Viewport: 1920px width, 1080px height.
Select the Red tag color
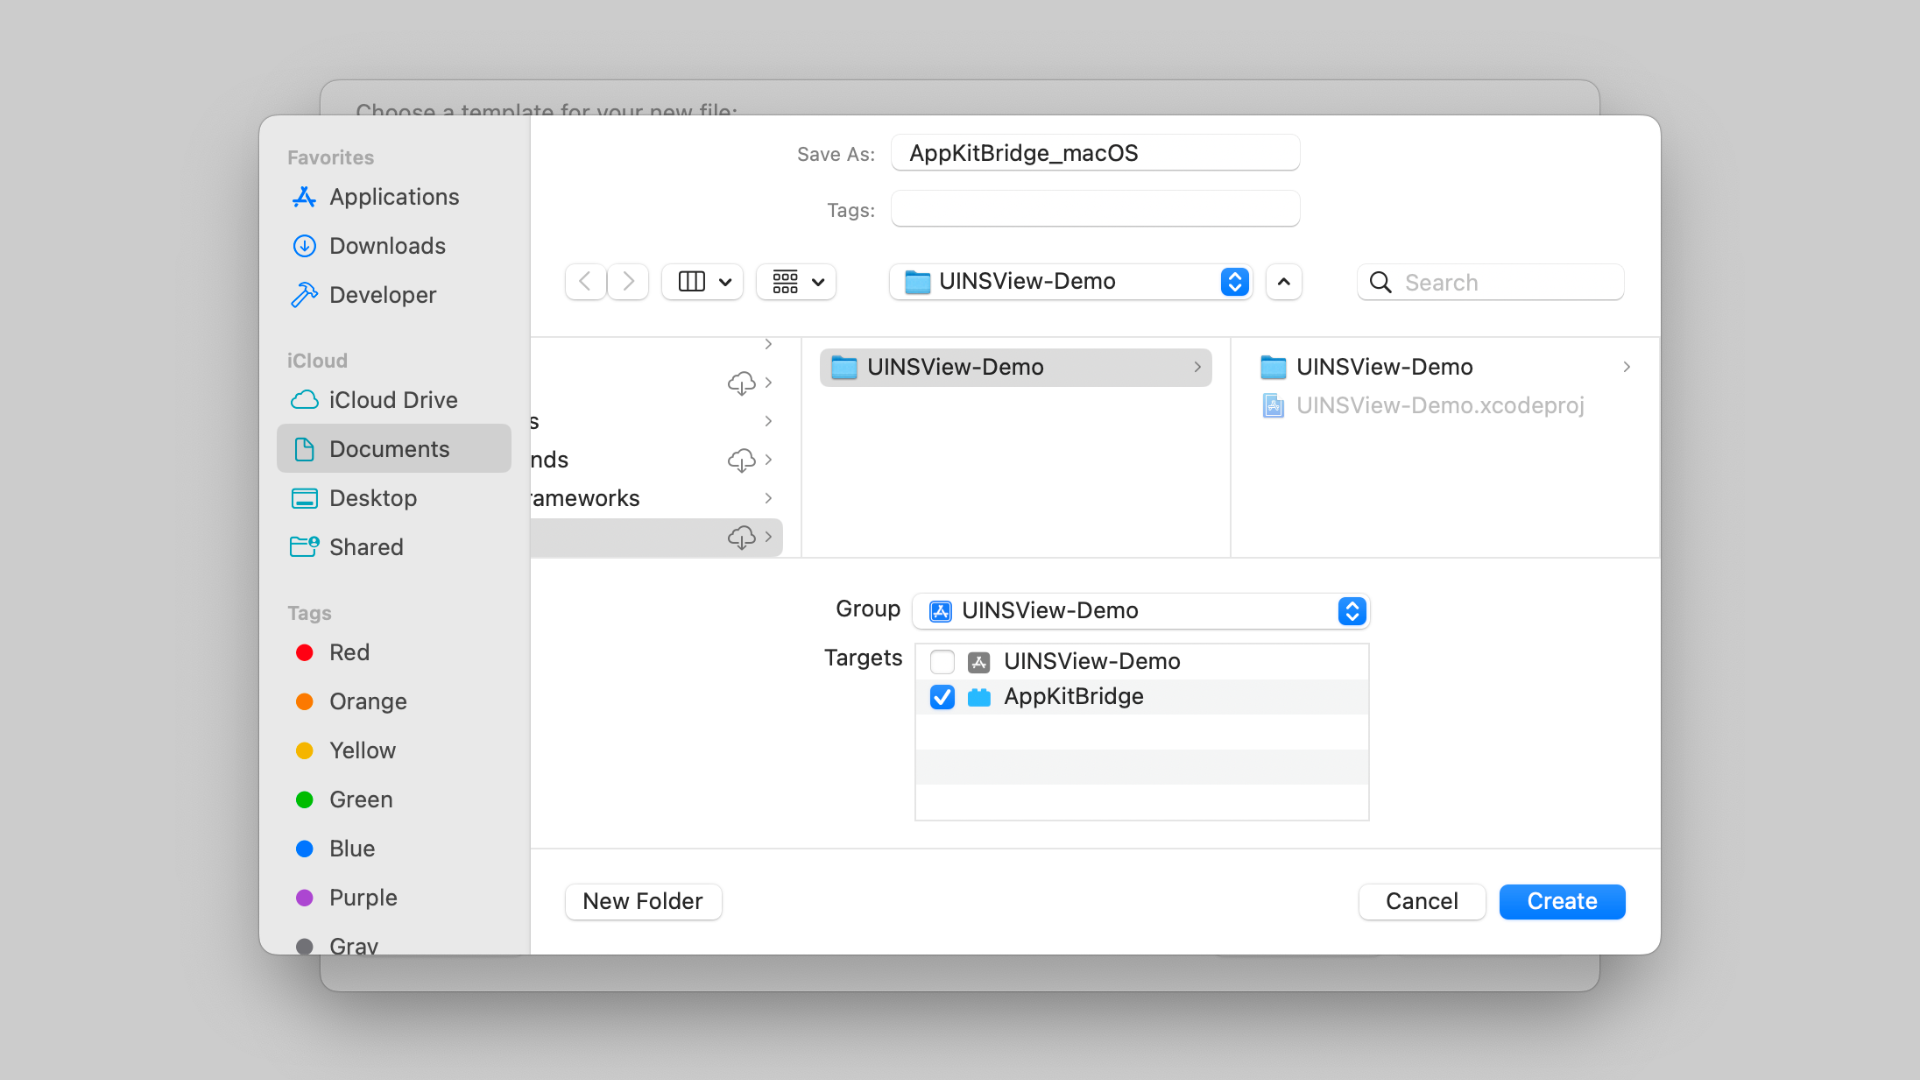pyautogui.click(x=348, y=653)
